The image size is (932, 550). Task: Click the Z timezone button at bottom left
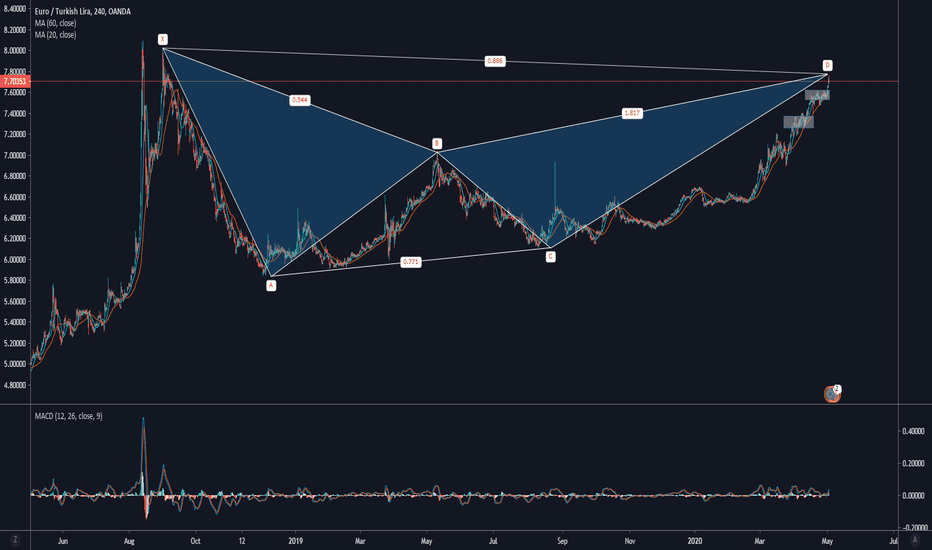click(x=15, y=540)
